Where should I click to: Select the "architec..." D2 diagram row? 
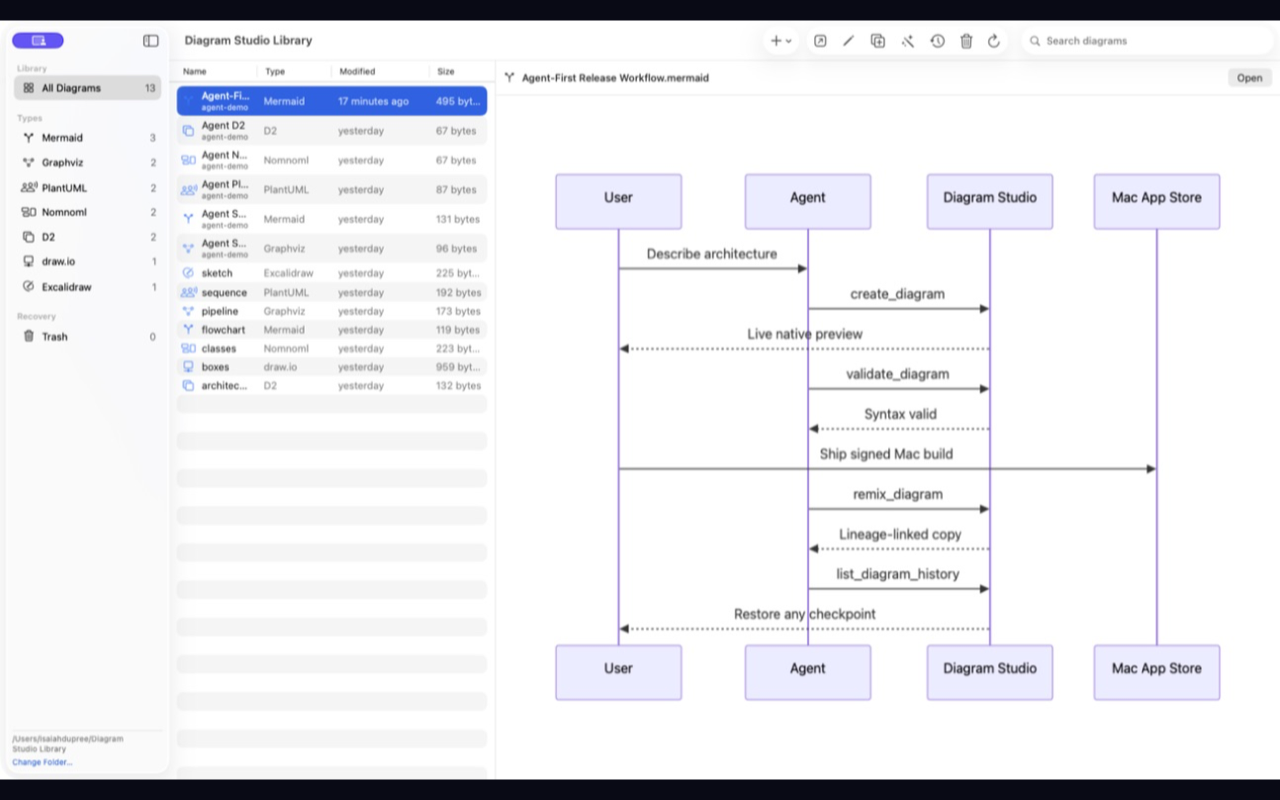click(332, 386)
